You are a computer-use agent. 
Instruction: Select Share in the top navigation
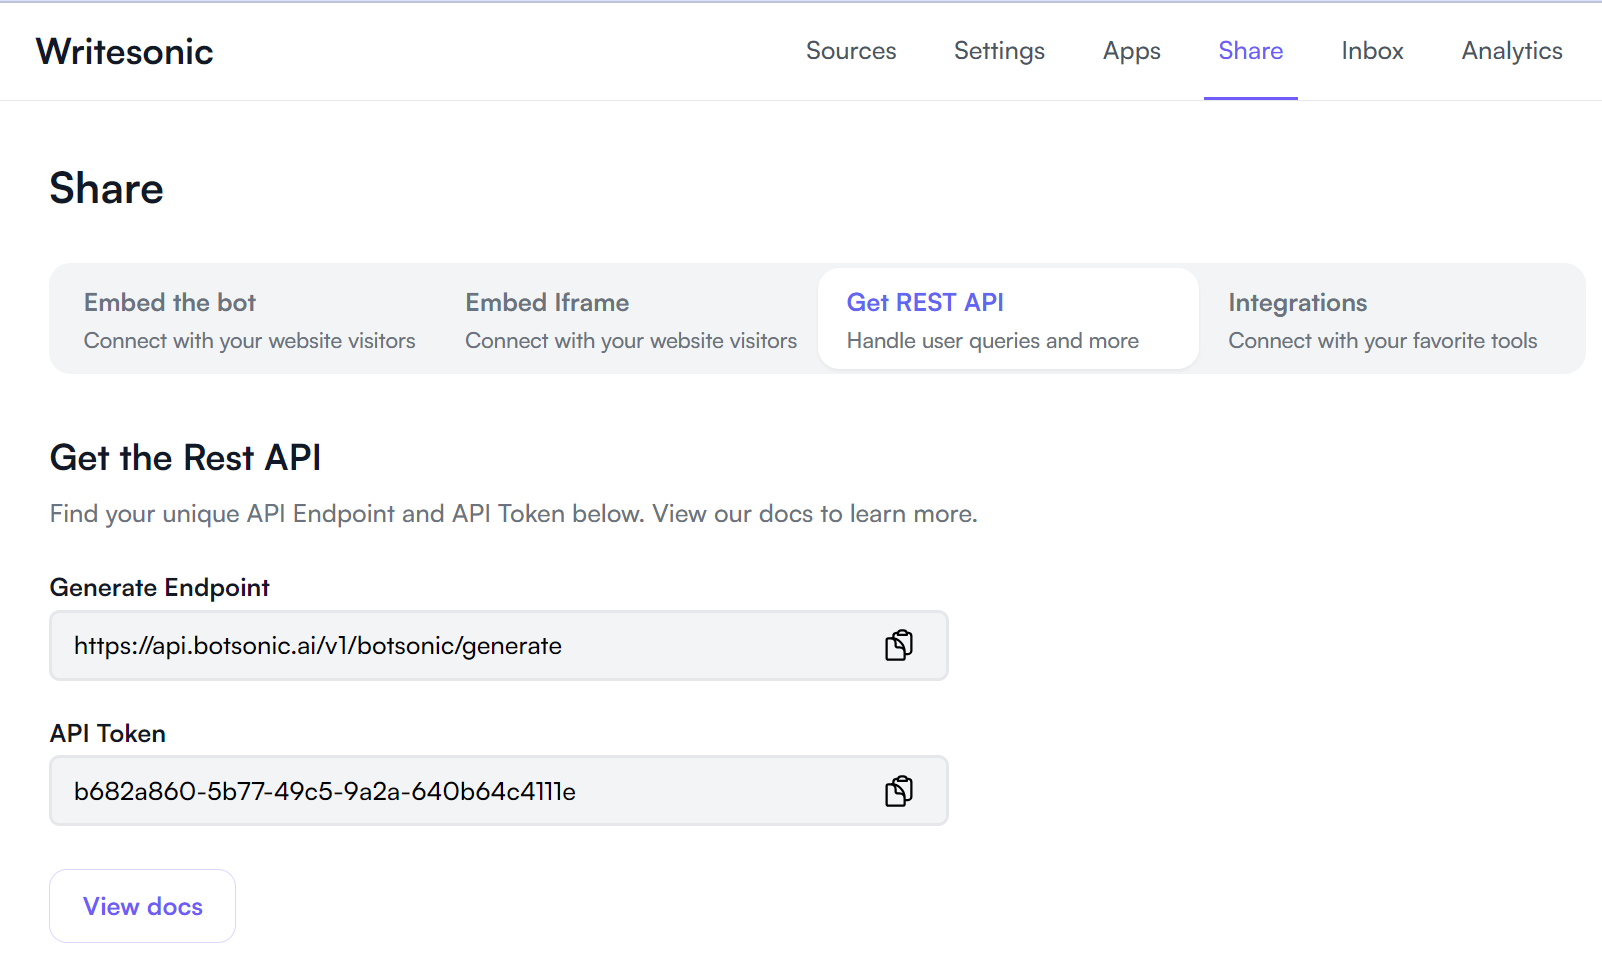1250,51
